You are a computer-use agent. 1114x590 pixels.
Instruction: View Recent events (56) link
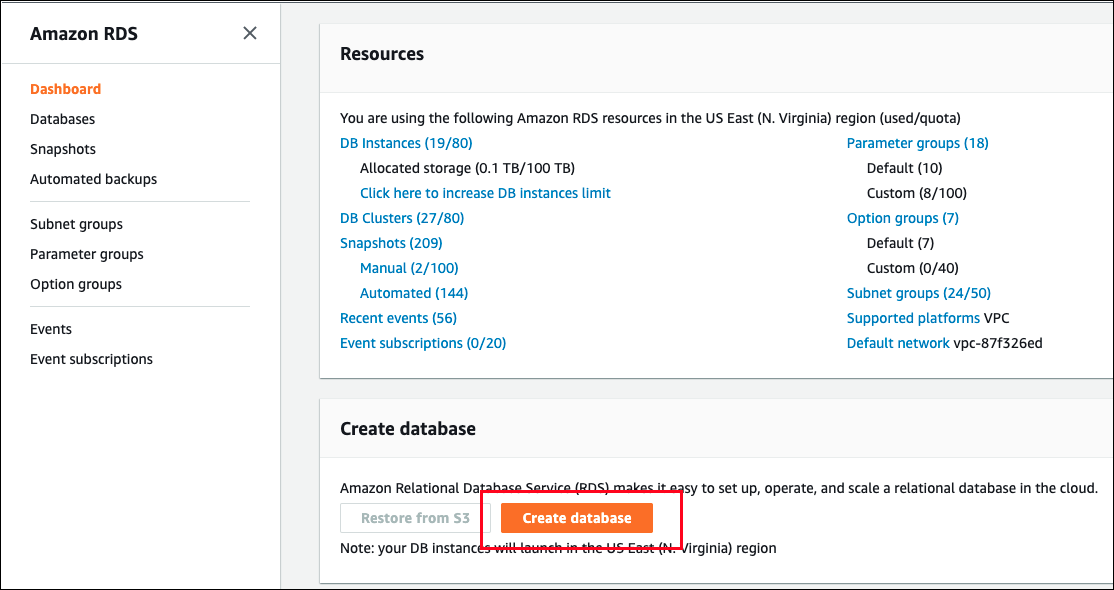[x=398, y=318]
